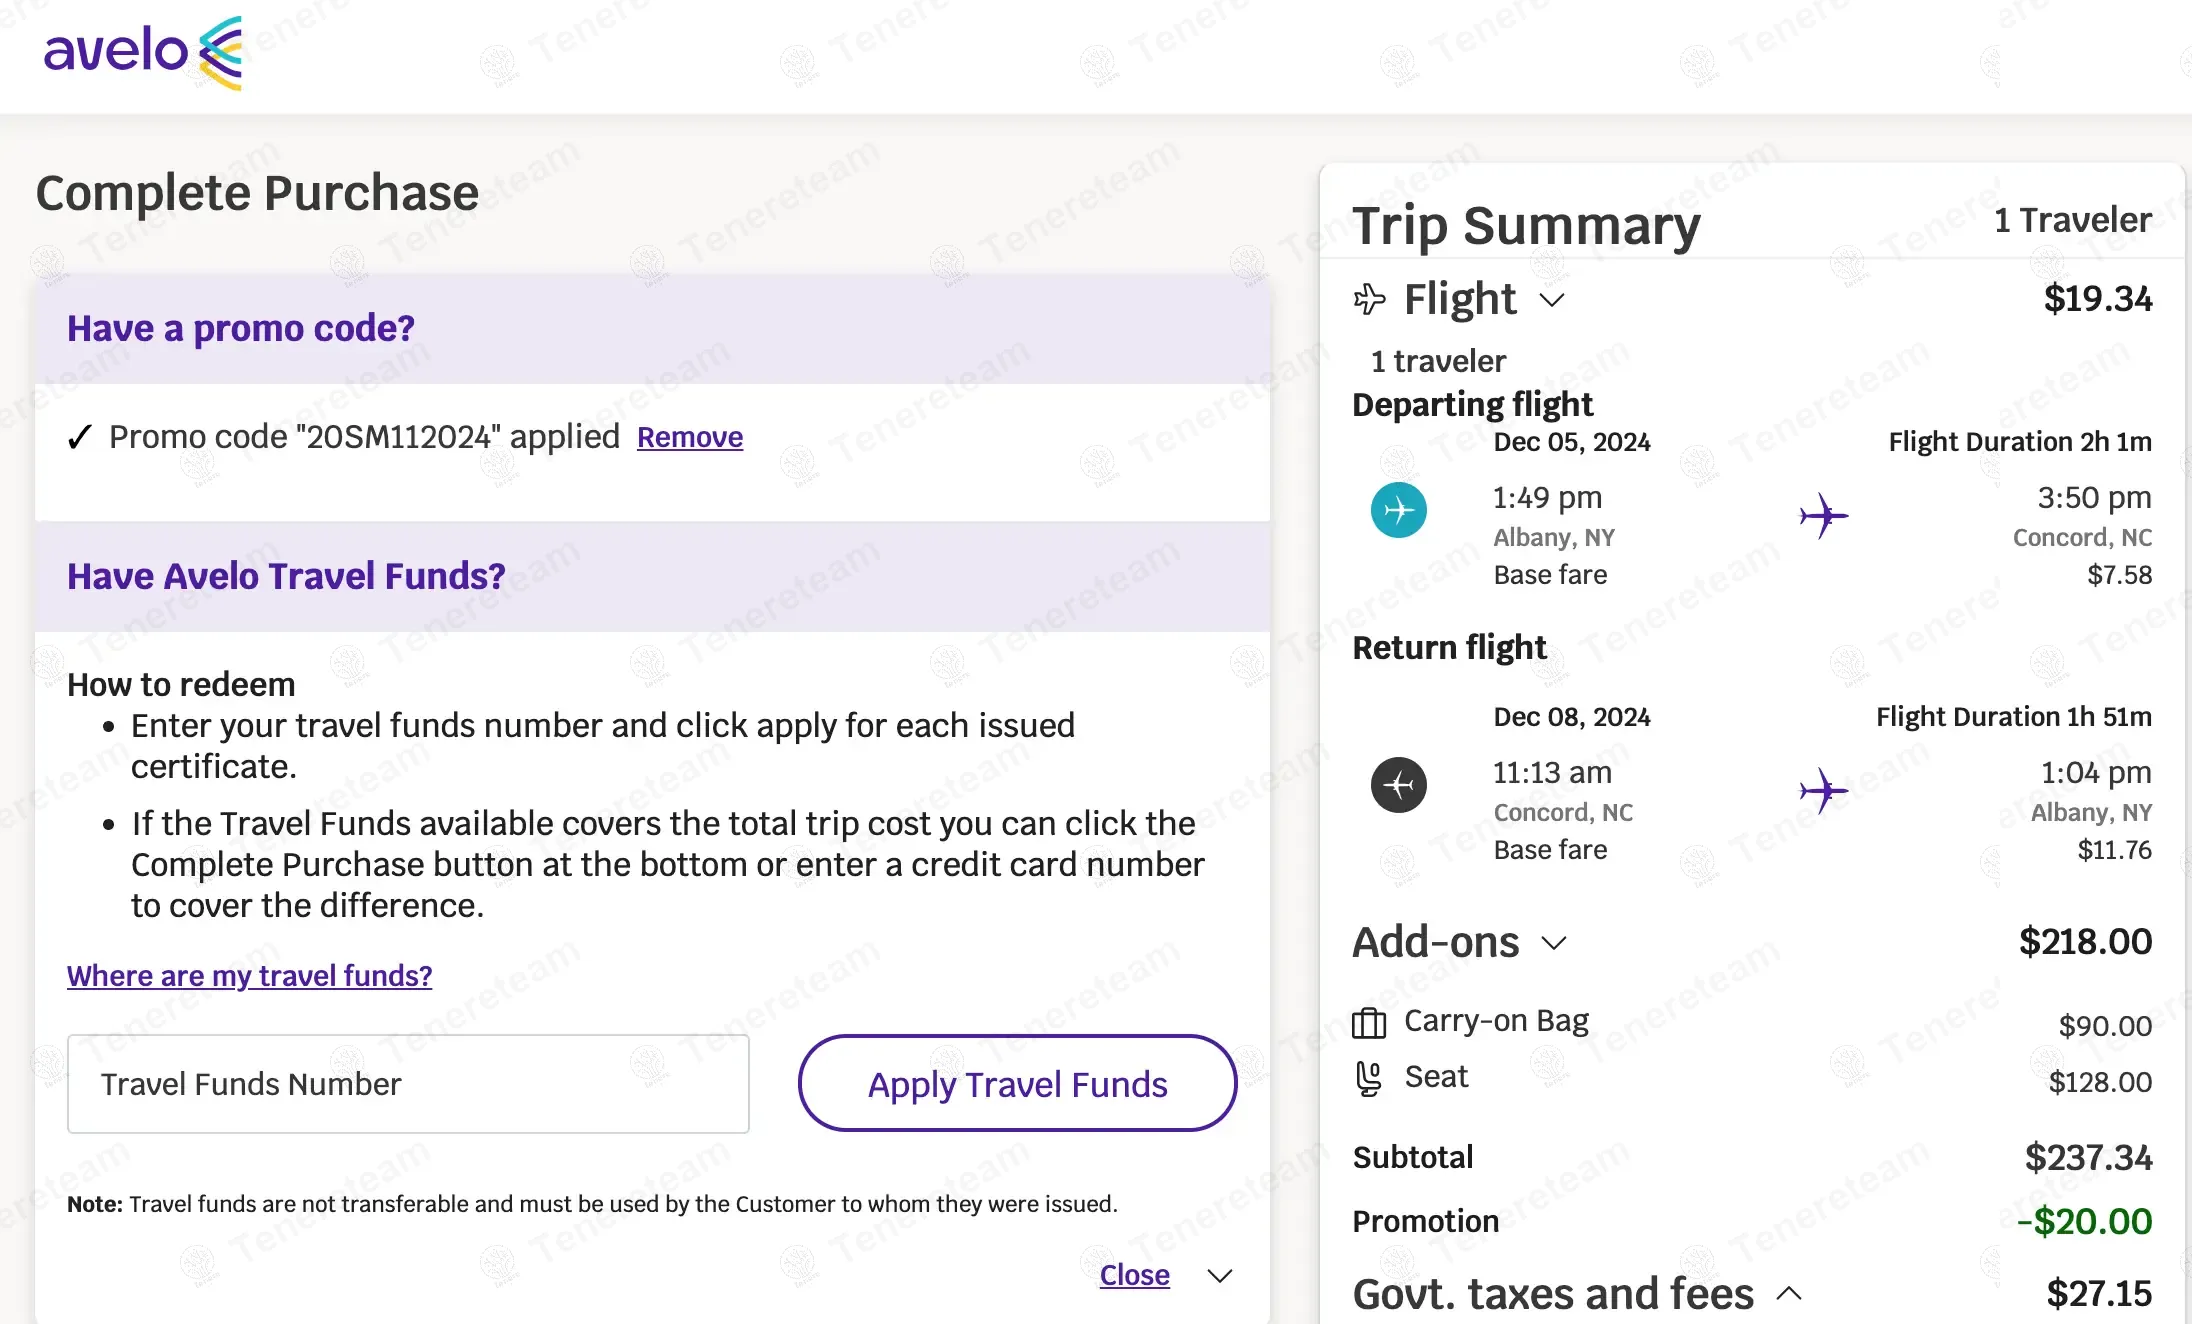2192x1324 pixels.
Task: Toggle the Govt. taxes and fees chevron
Action: pyautogui.click(x=1790, y=1294)
